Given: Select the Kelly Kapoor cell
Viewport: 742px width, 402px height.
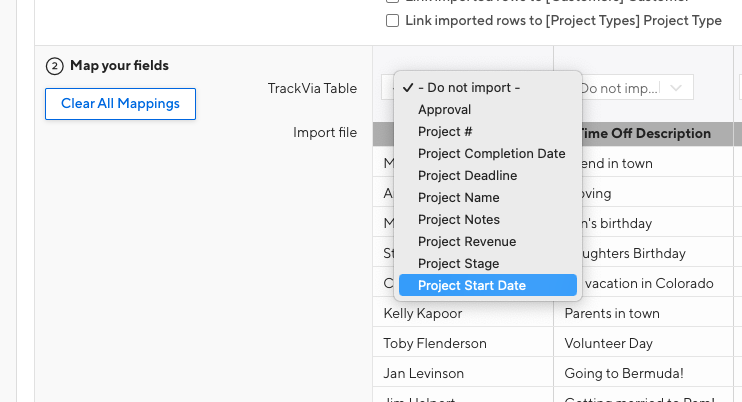Looking at the screenshot, I should [x=424, y=313].
